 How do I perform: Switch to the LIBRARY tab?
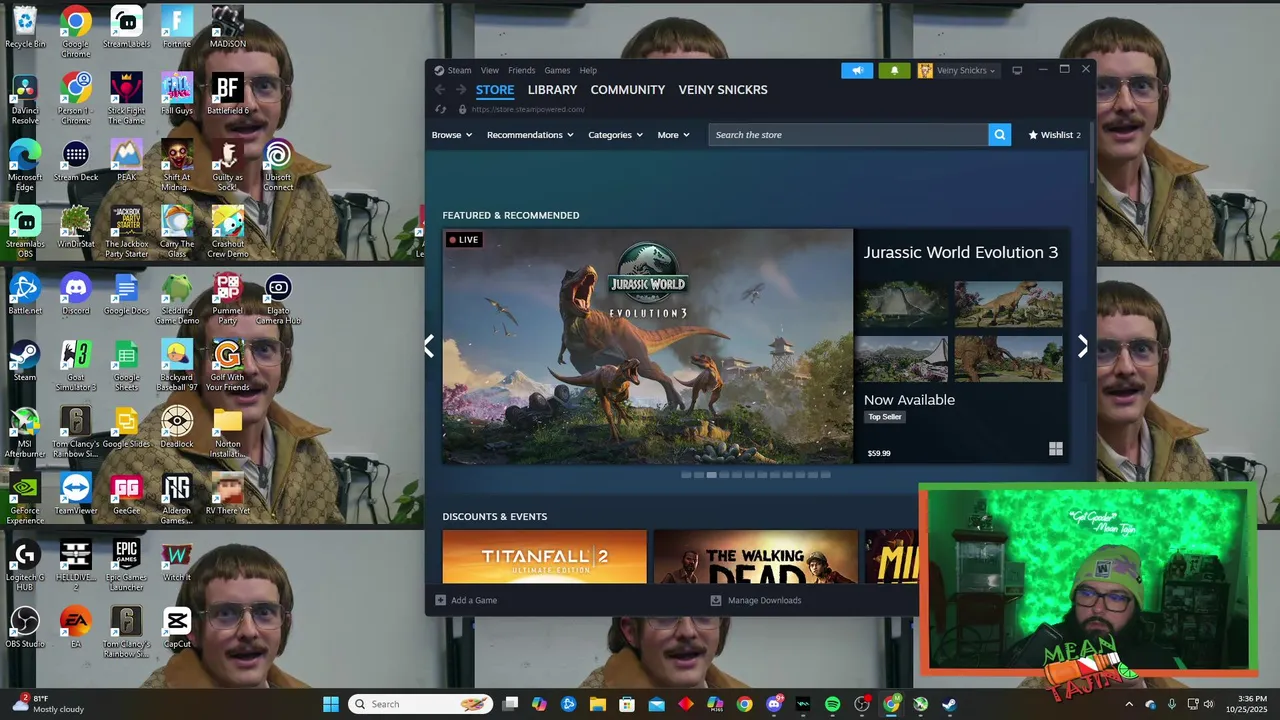click(552, 90)
